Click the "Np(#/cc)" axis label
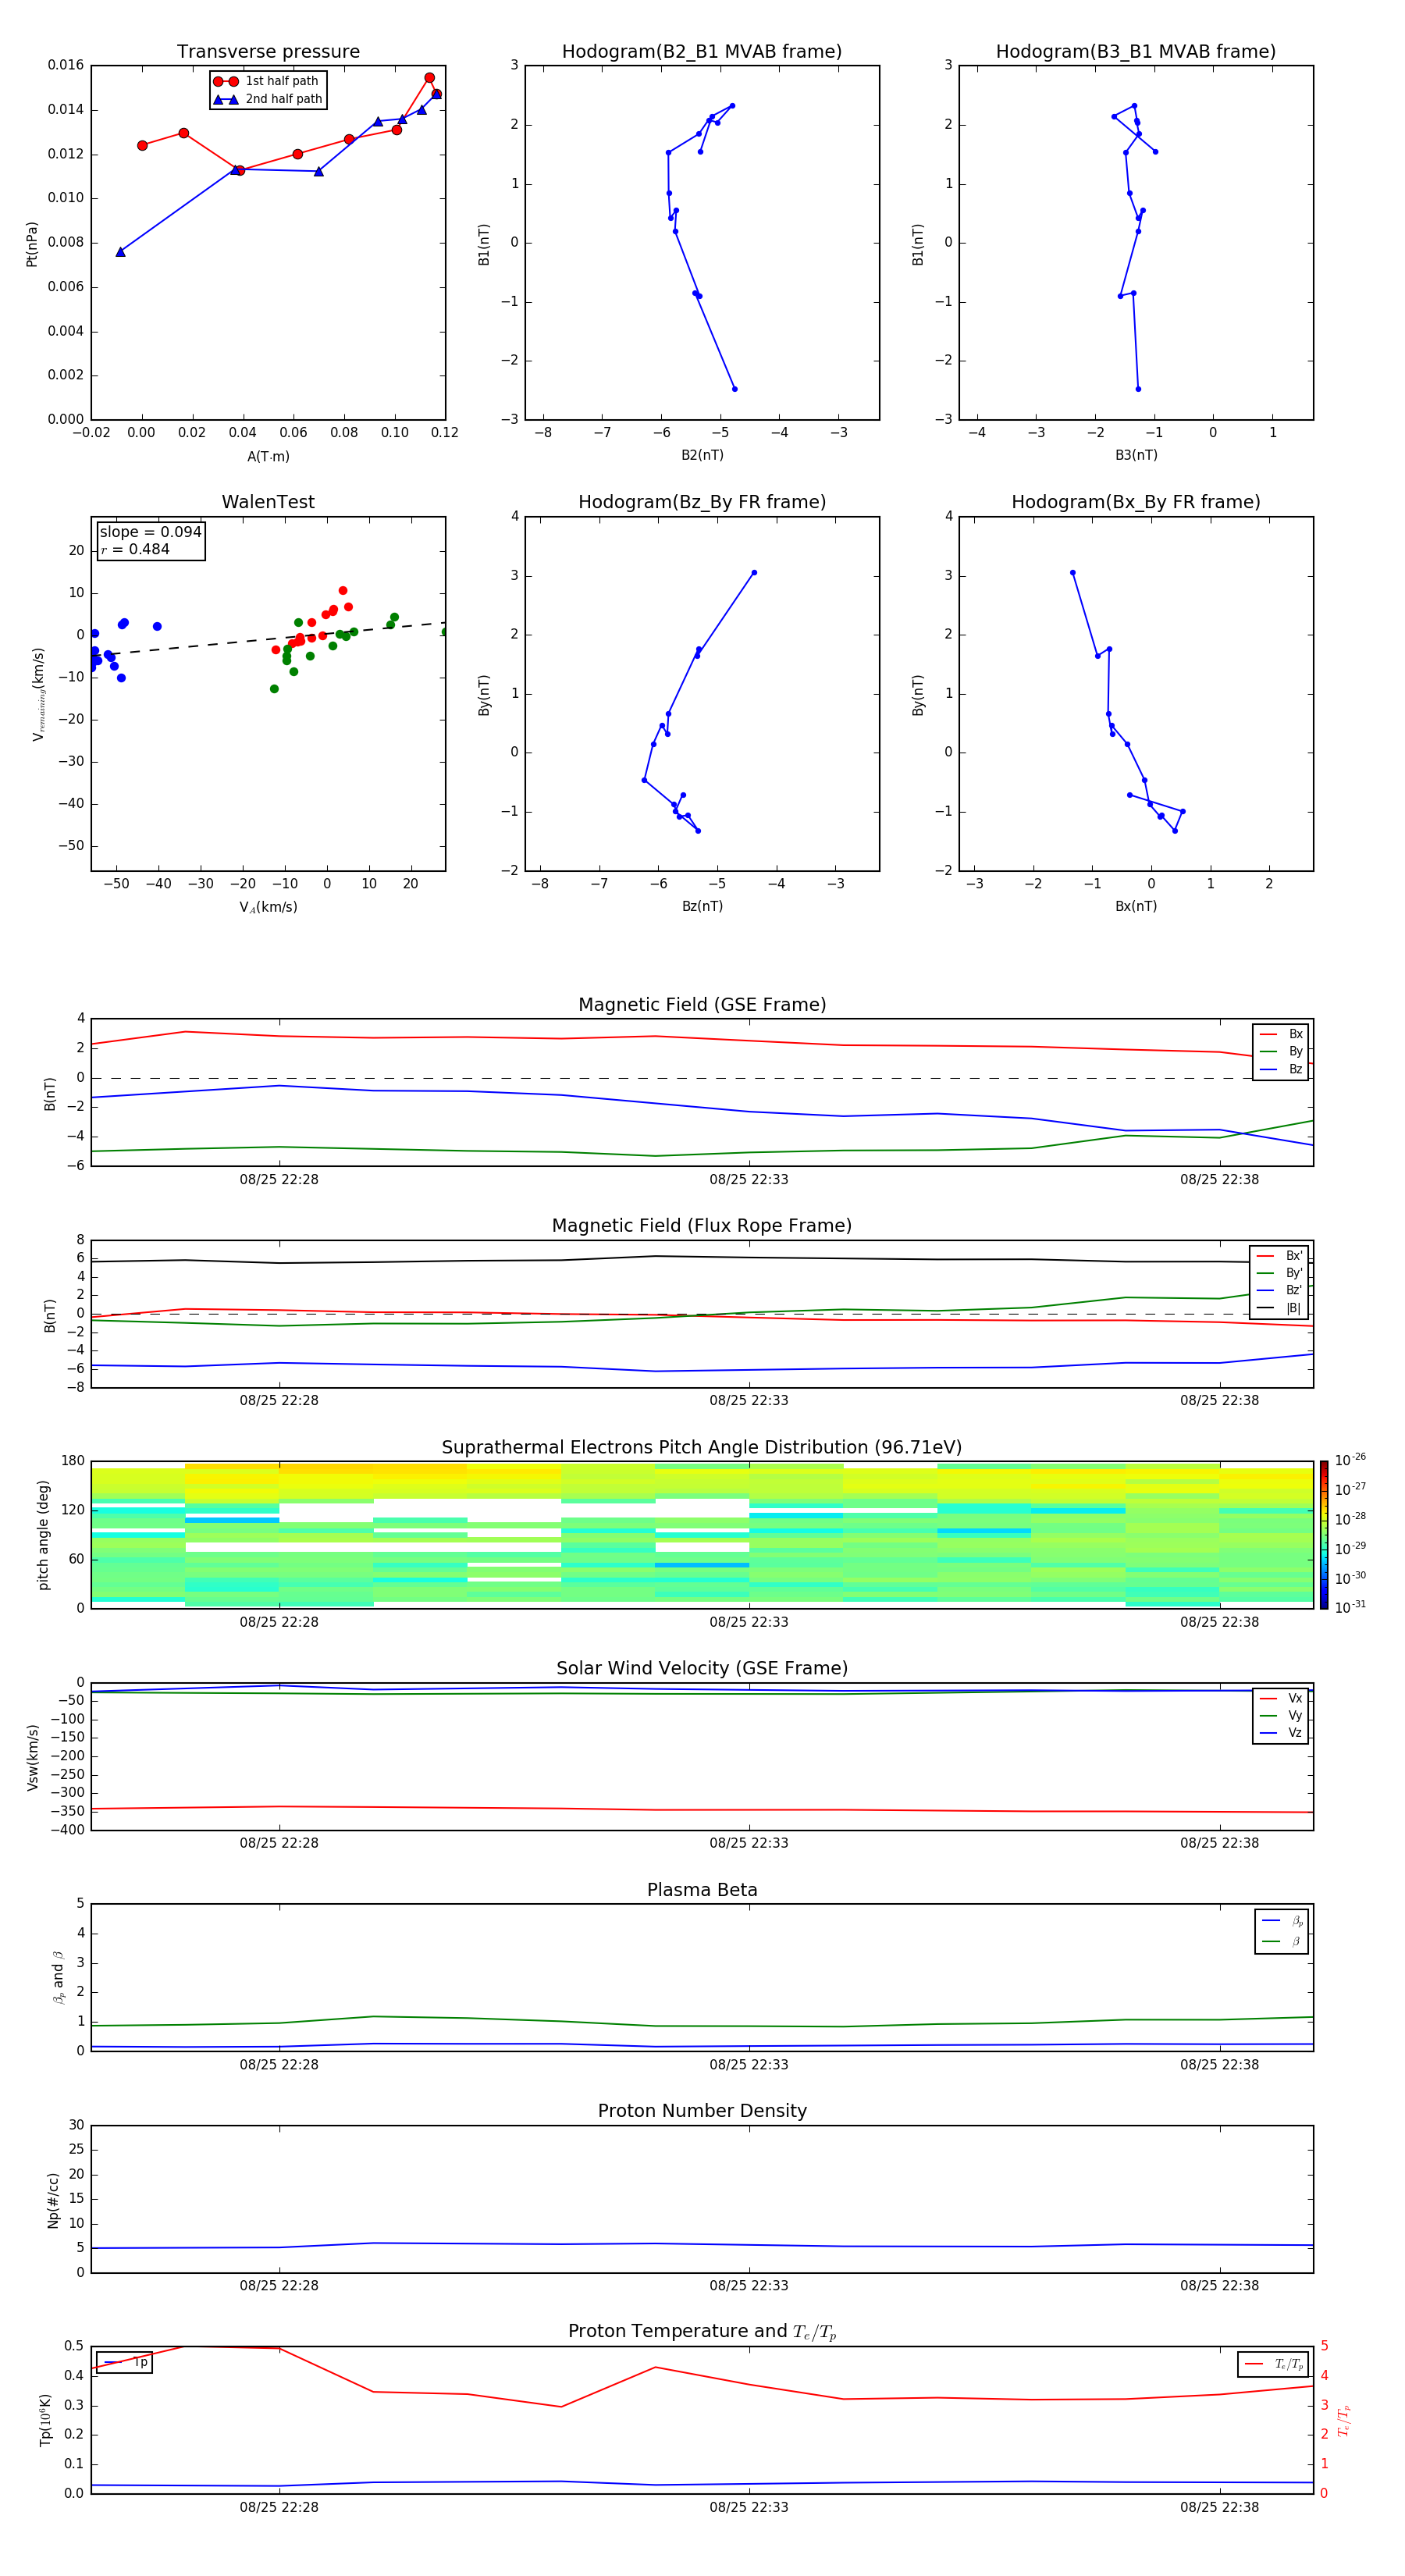The width and height of the screenshot is (1405, 2576). point(53,2200)
